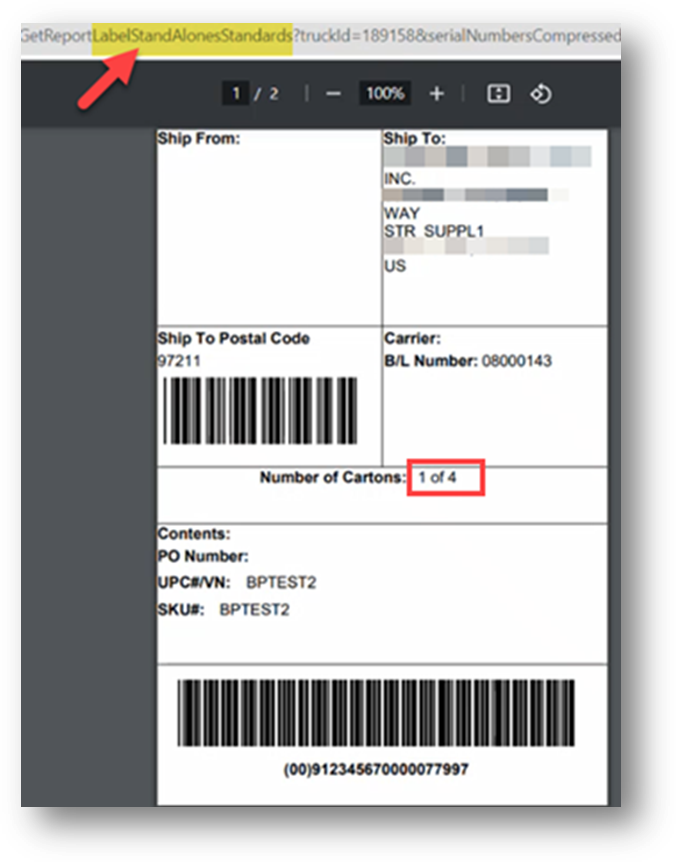
Task: Select the page number field showing 1
Action: pos(236,93)
